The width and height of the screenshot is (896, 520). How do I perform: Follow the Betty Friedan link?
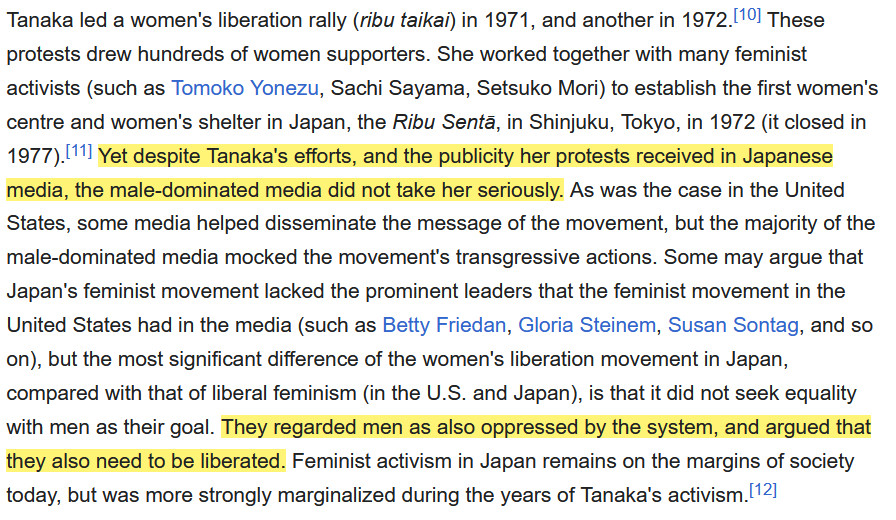point(444,325)
